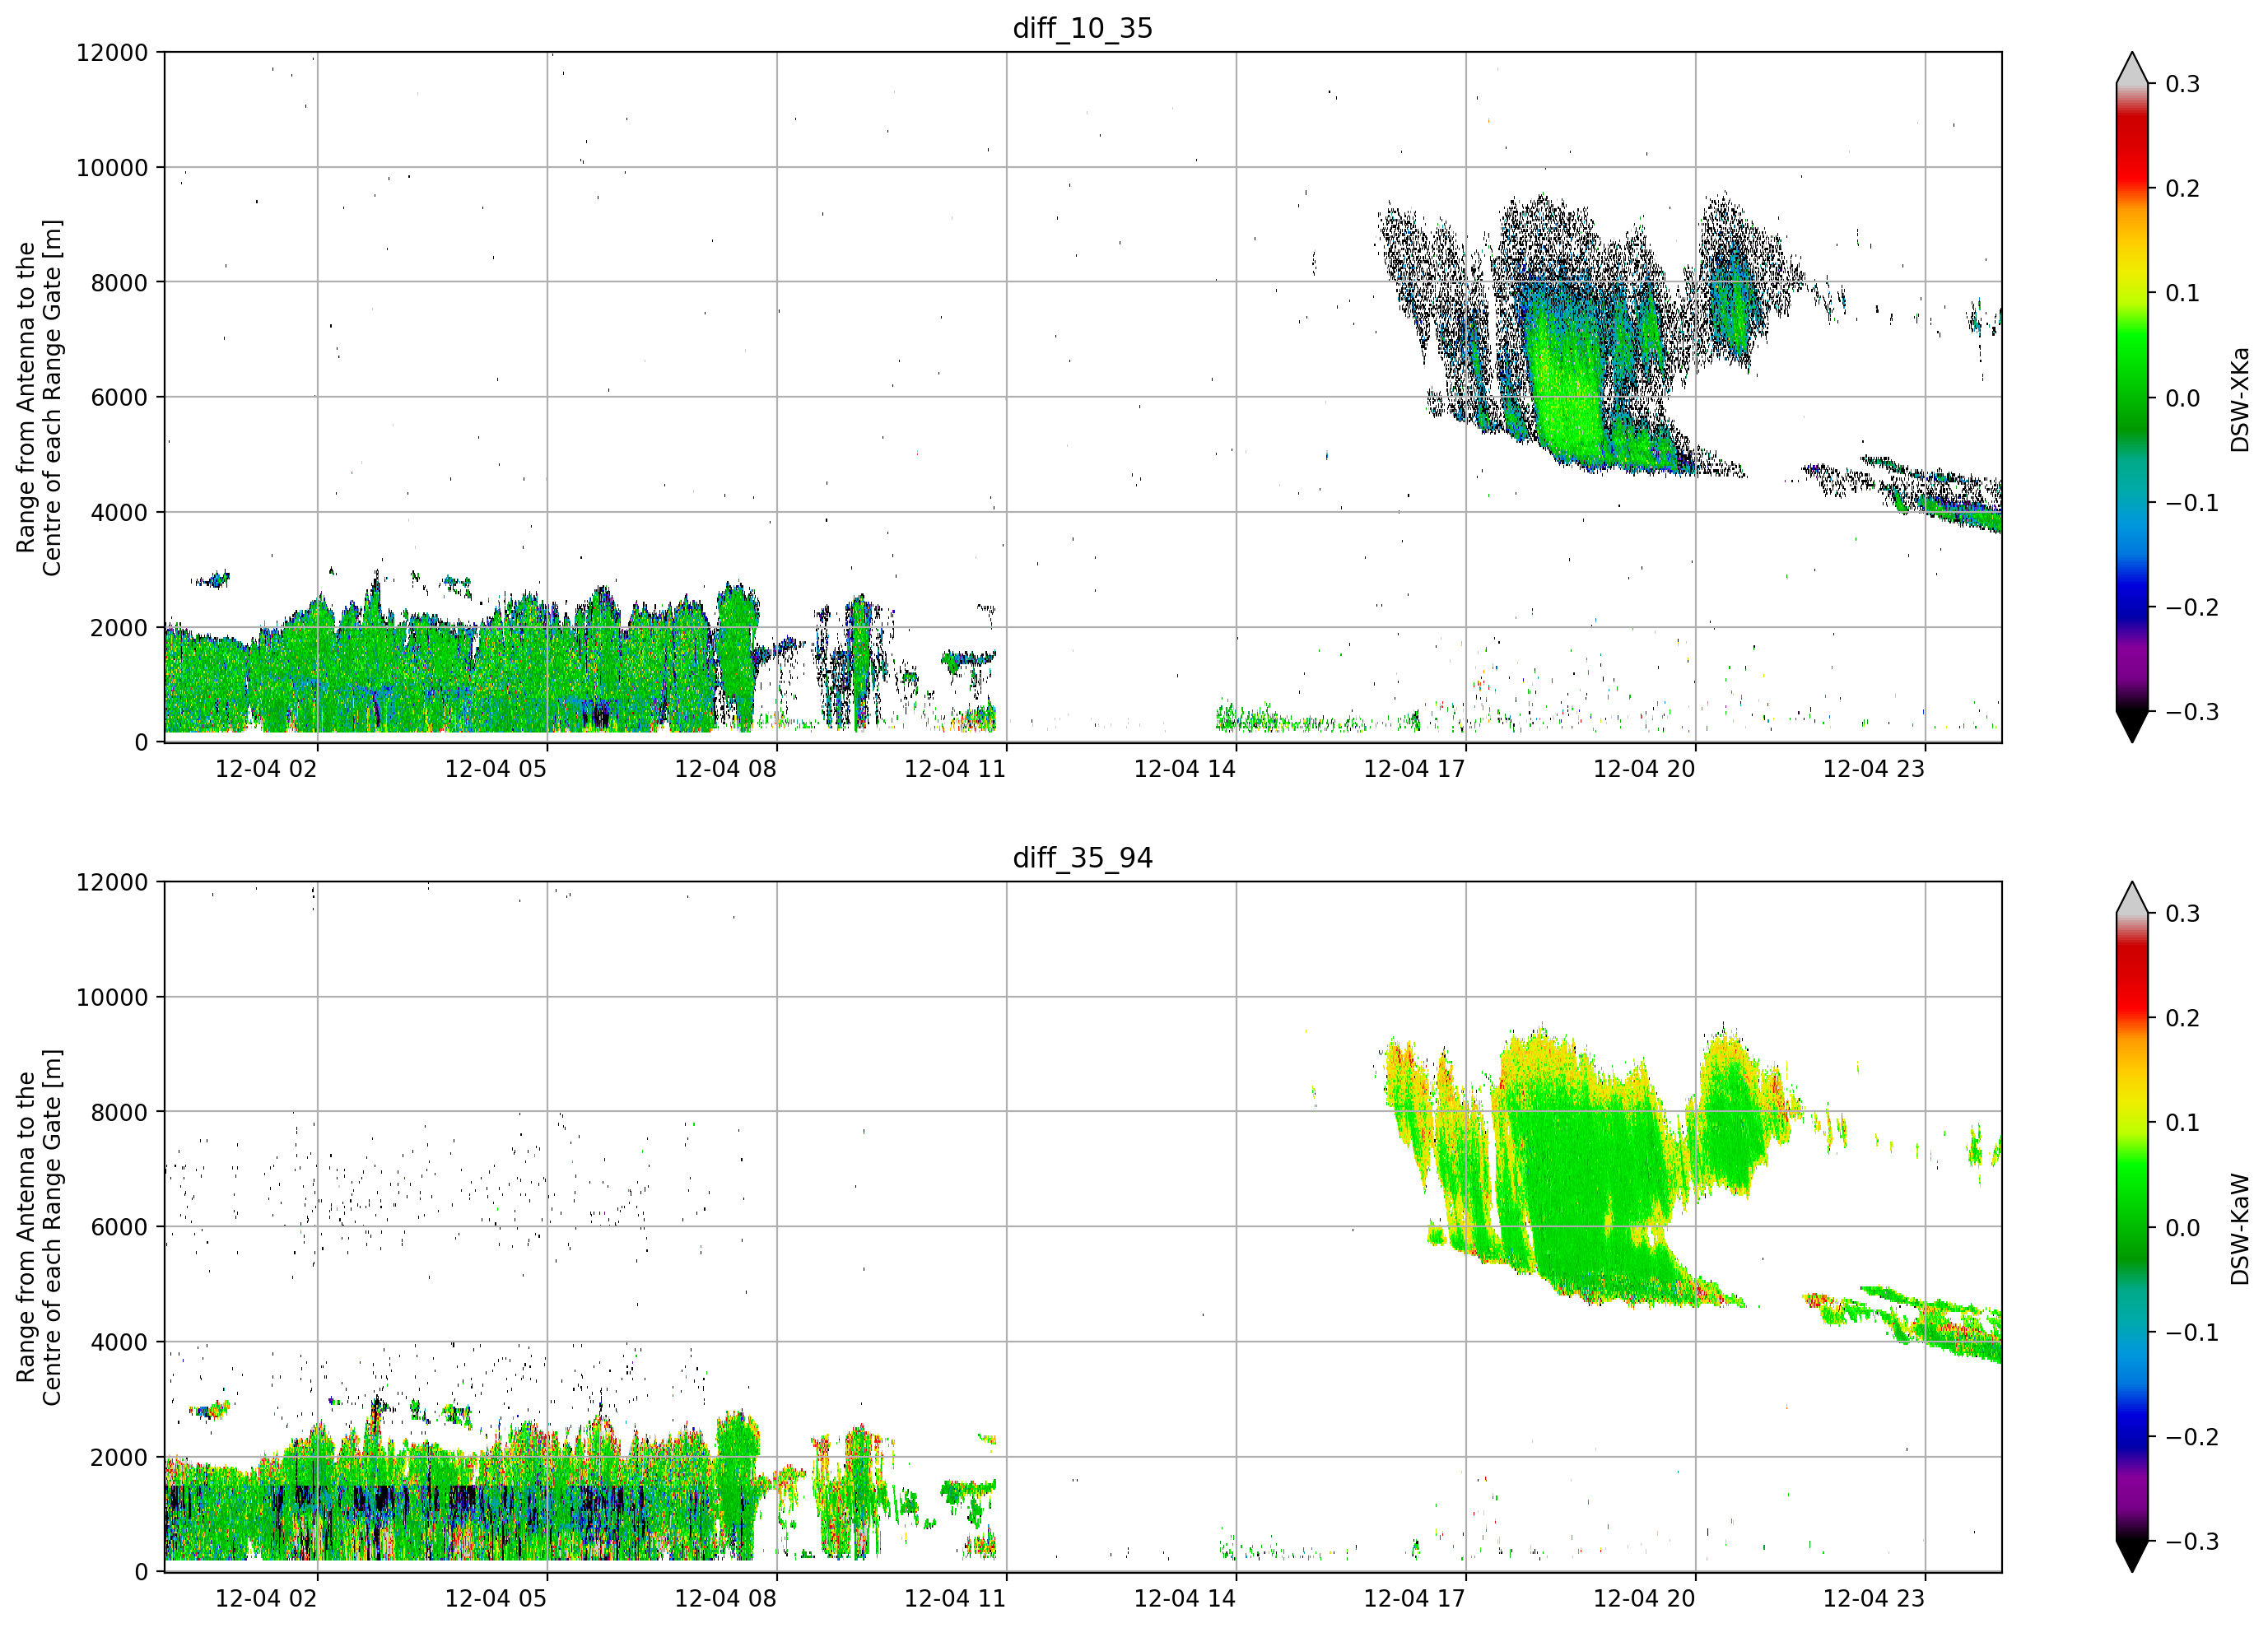Click the 12000 y-tick in diff_10_35 plot
Image resolution: width=2268 pixels, height=1628 pixels.
click(112, 53)
